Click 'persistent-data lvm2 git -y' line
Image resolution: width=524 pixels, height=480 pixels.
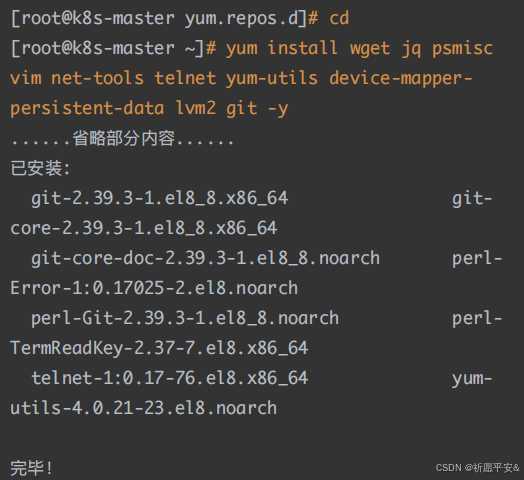(149, 109)
